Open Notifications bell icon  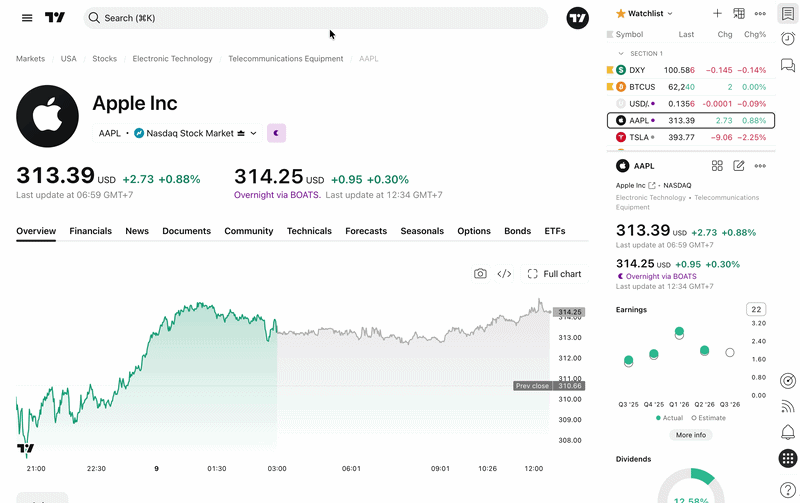(x=788, y=432)
